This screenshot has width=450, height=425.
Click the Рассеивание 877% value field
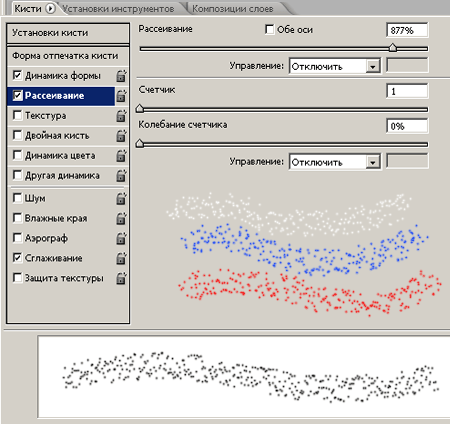coord(407,30)
